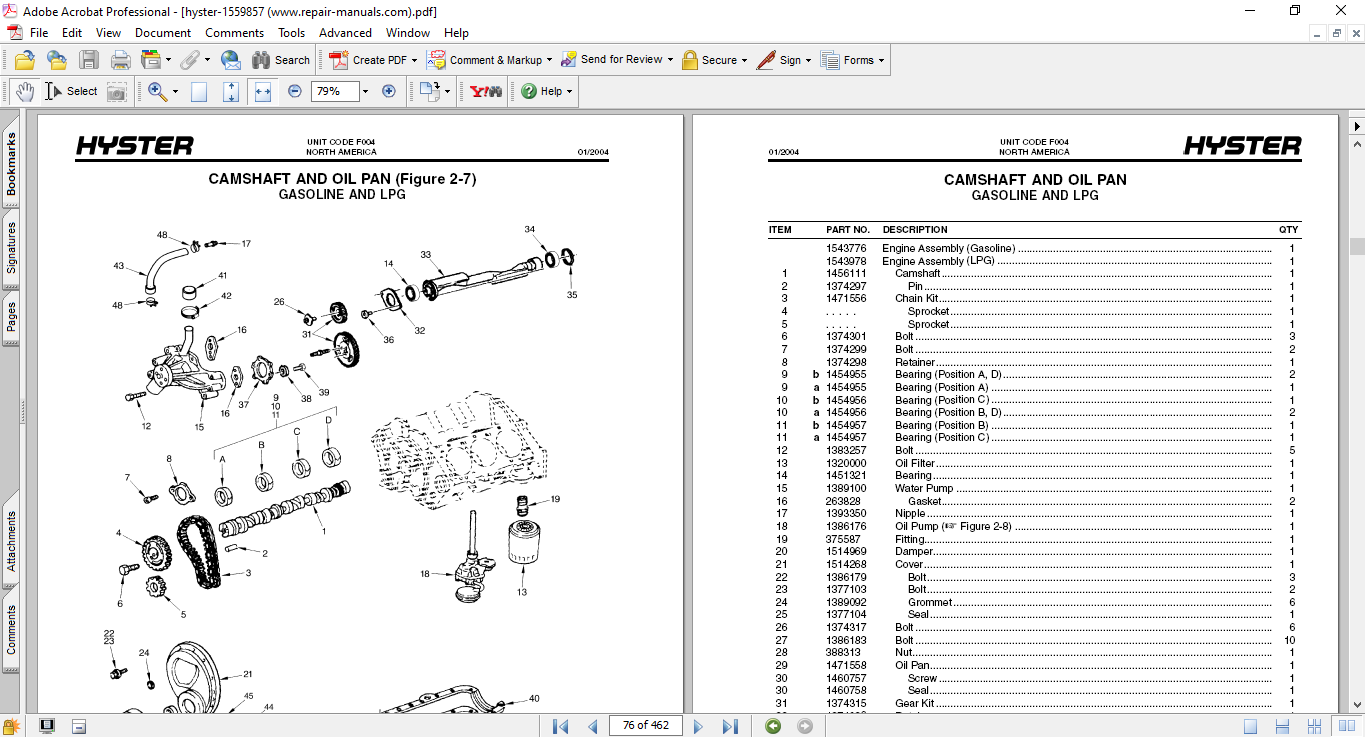Click the Snapshot camera tool

coord(117,91)
